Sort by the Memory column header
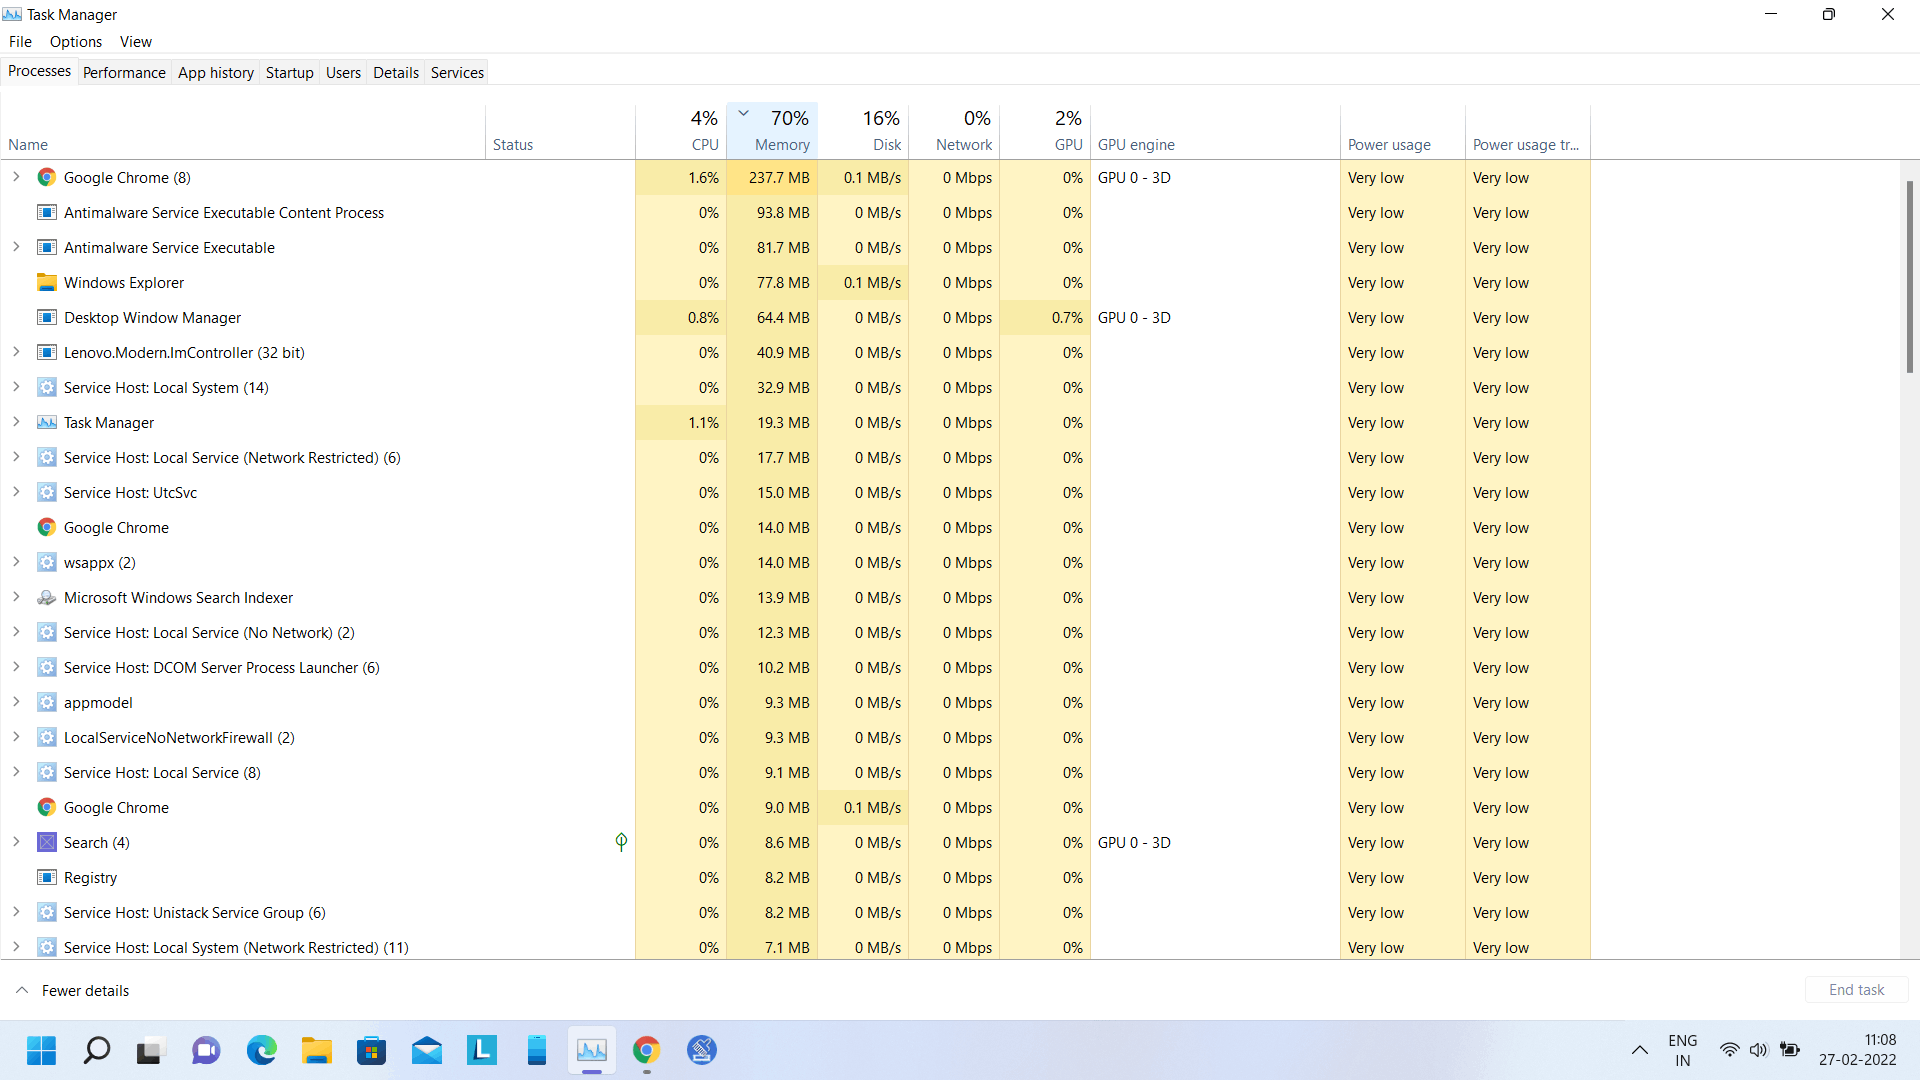This screenshot has width=1920, height=1080. [x=772, y=131]
